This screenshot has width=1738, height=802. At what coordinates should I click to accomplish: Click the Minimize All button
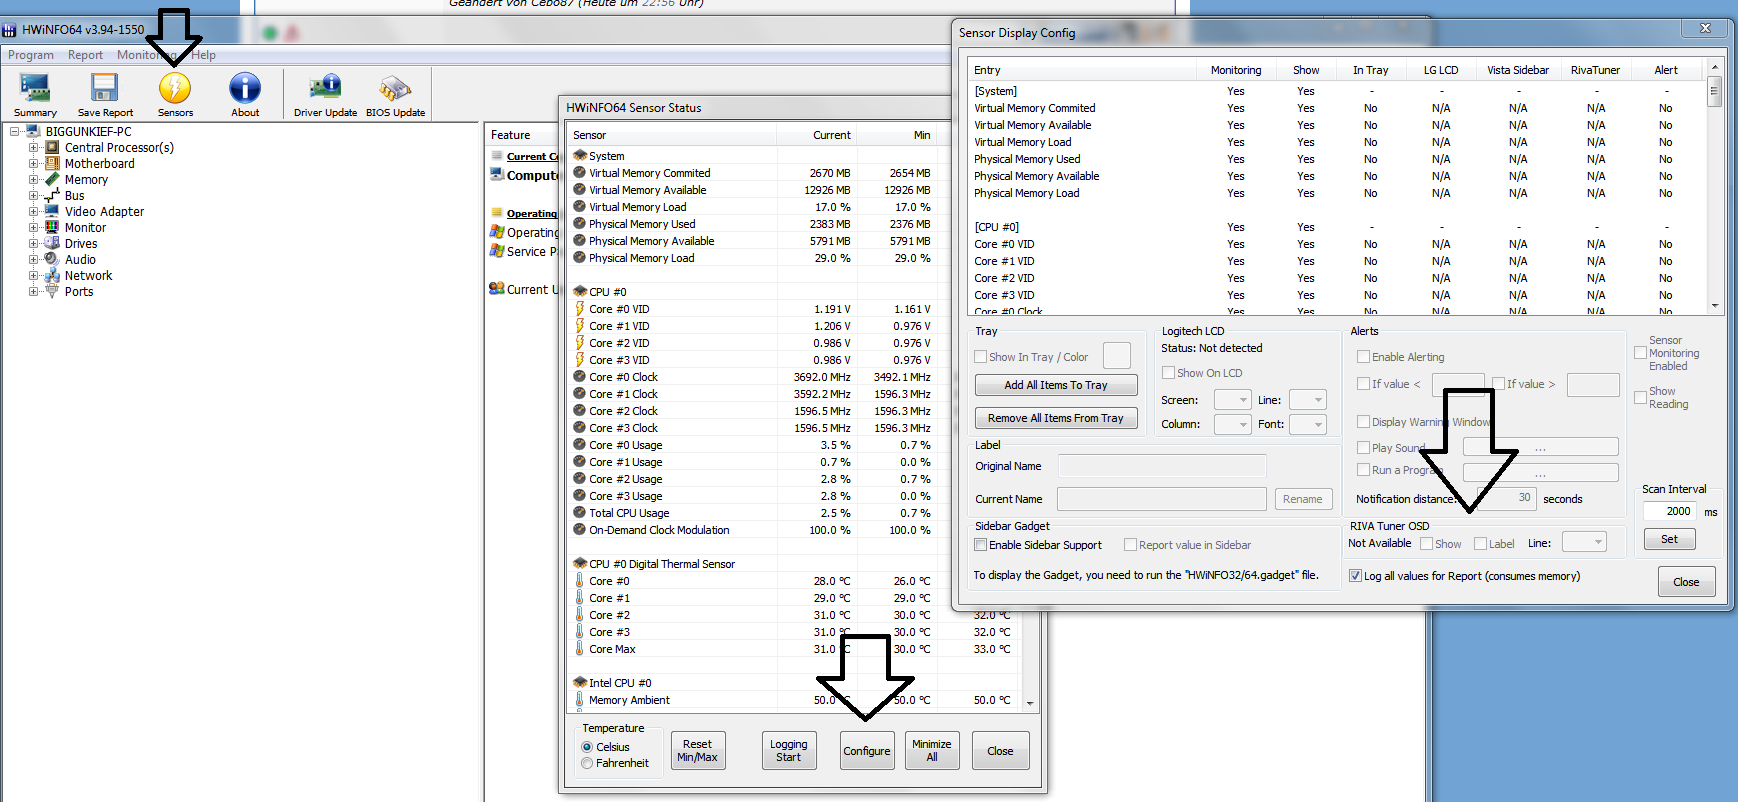[x=932, y=751]
